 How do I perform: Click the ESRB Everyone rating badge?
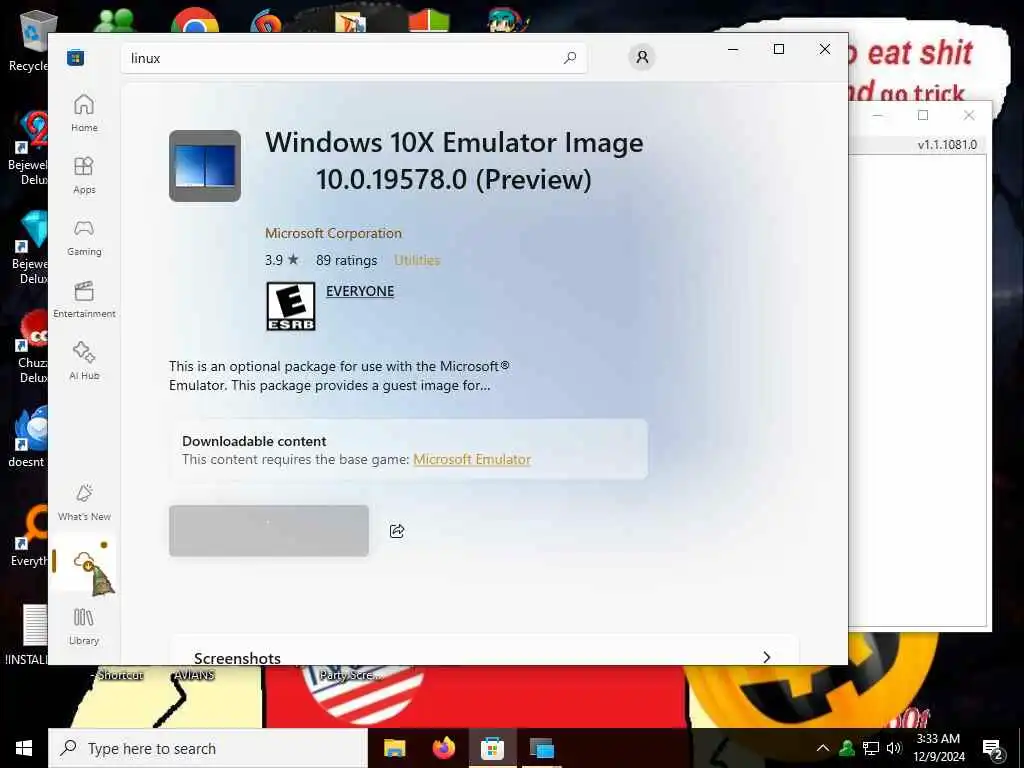click(291, 306)
